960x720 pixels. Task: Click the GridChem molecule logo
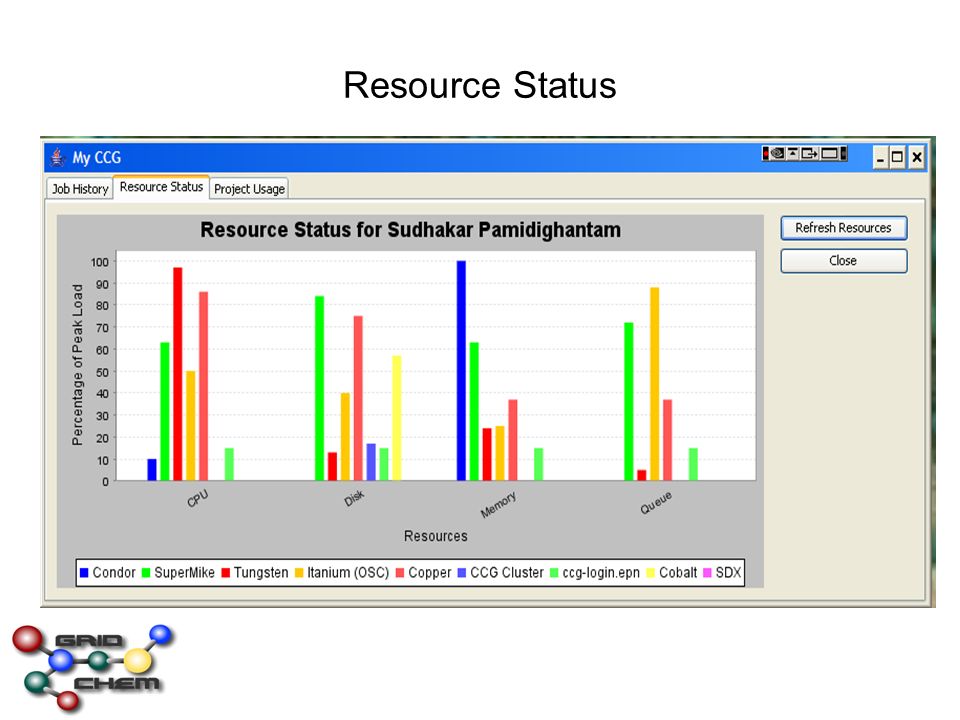click(93, 667)
